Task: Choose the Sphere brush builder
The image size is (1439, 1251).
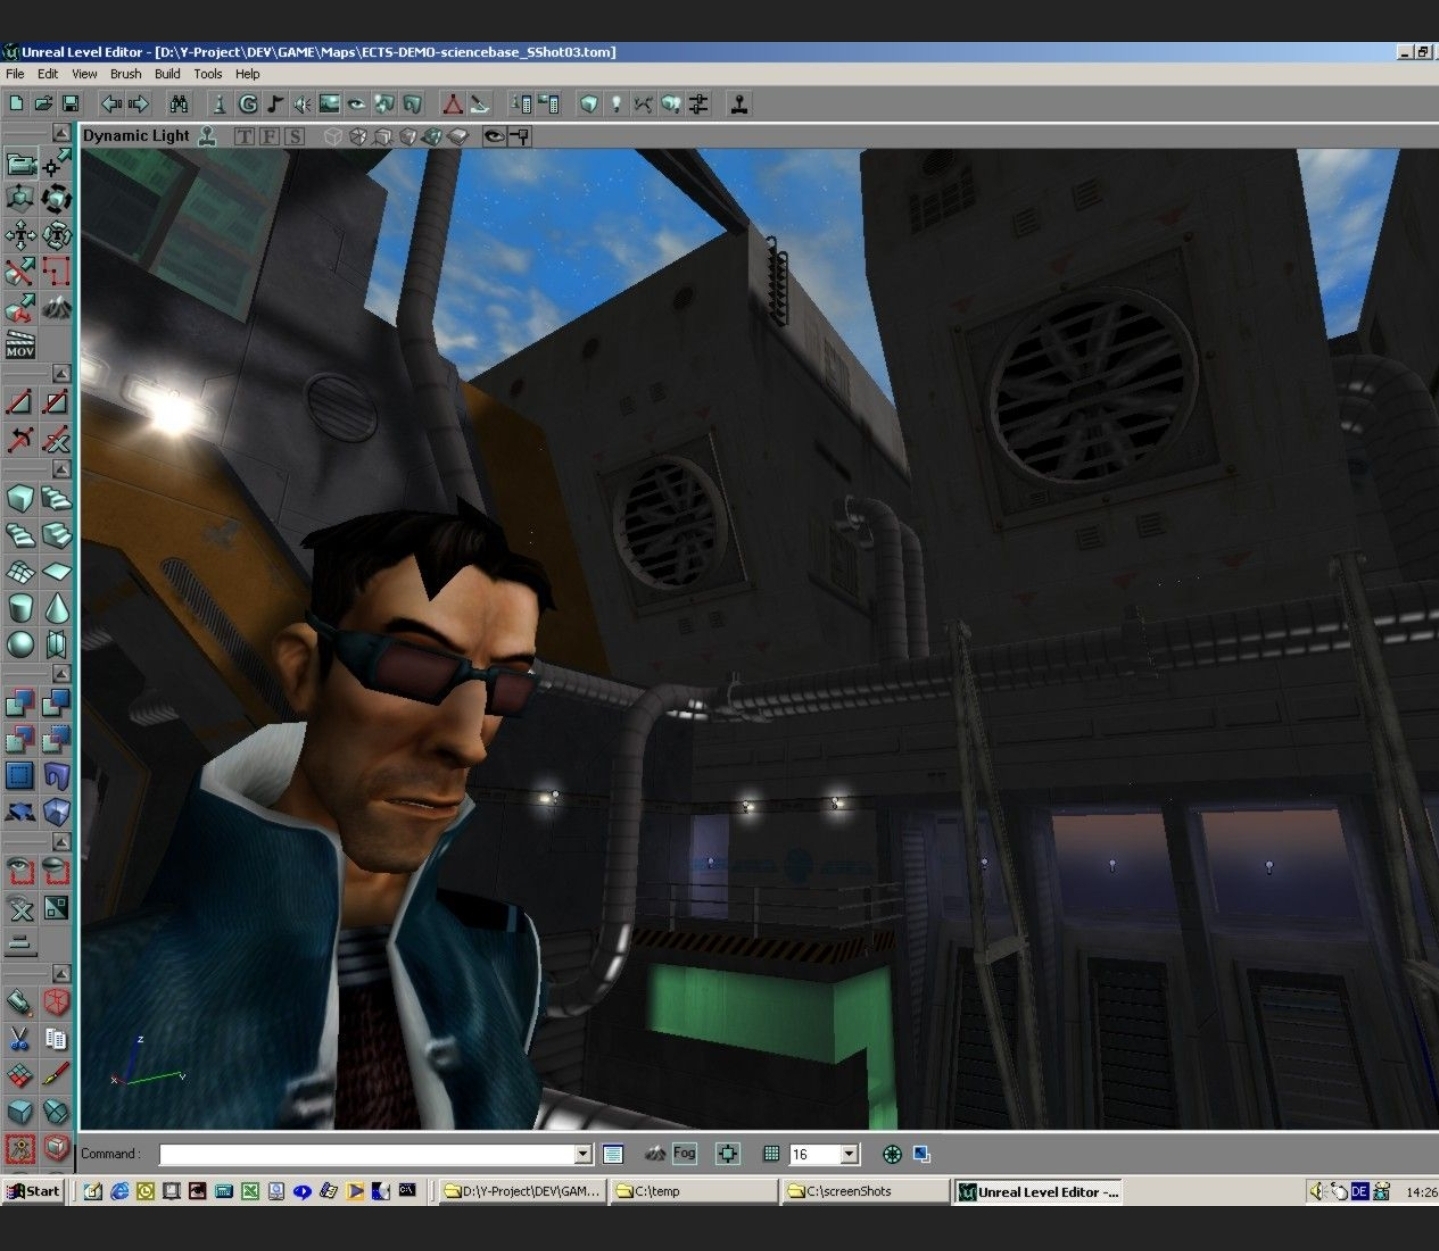Action: tap(20, 645)
